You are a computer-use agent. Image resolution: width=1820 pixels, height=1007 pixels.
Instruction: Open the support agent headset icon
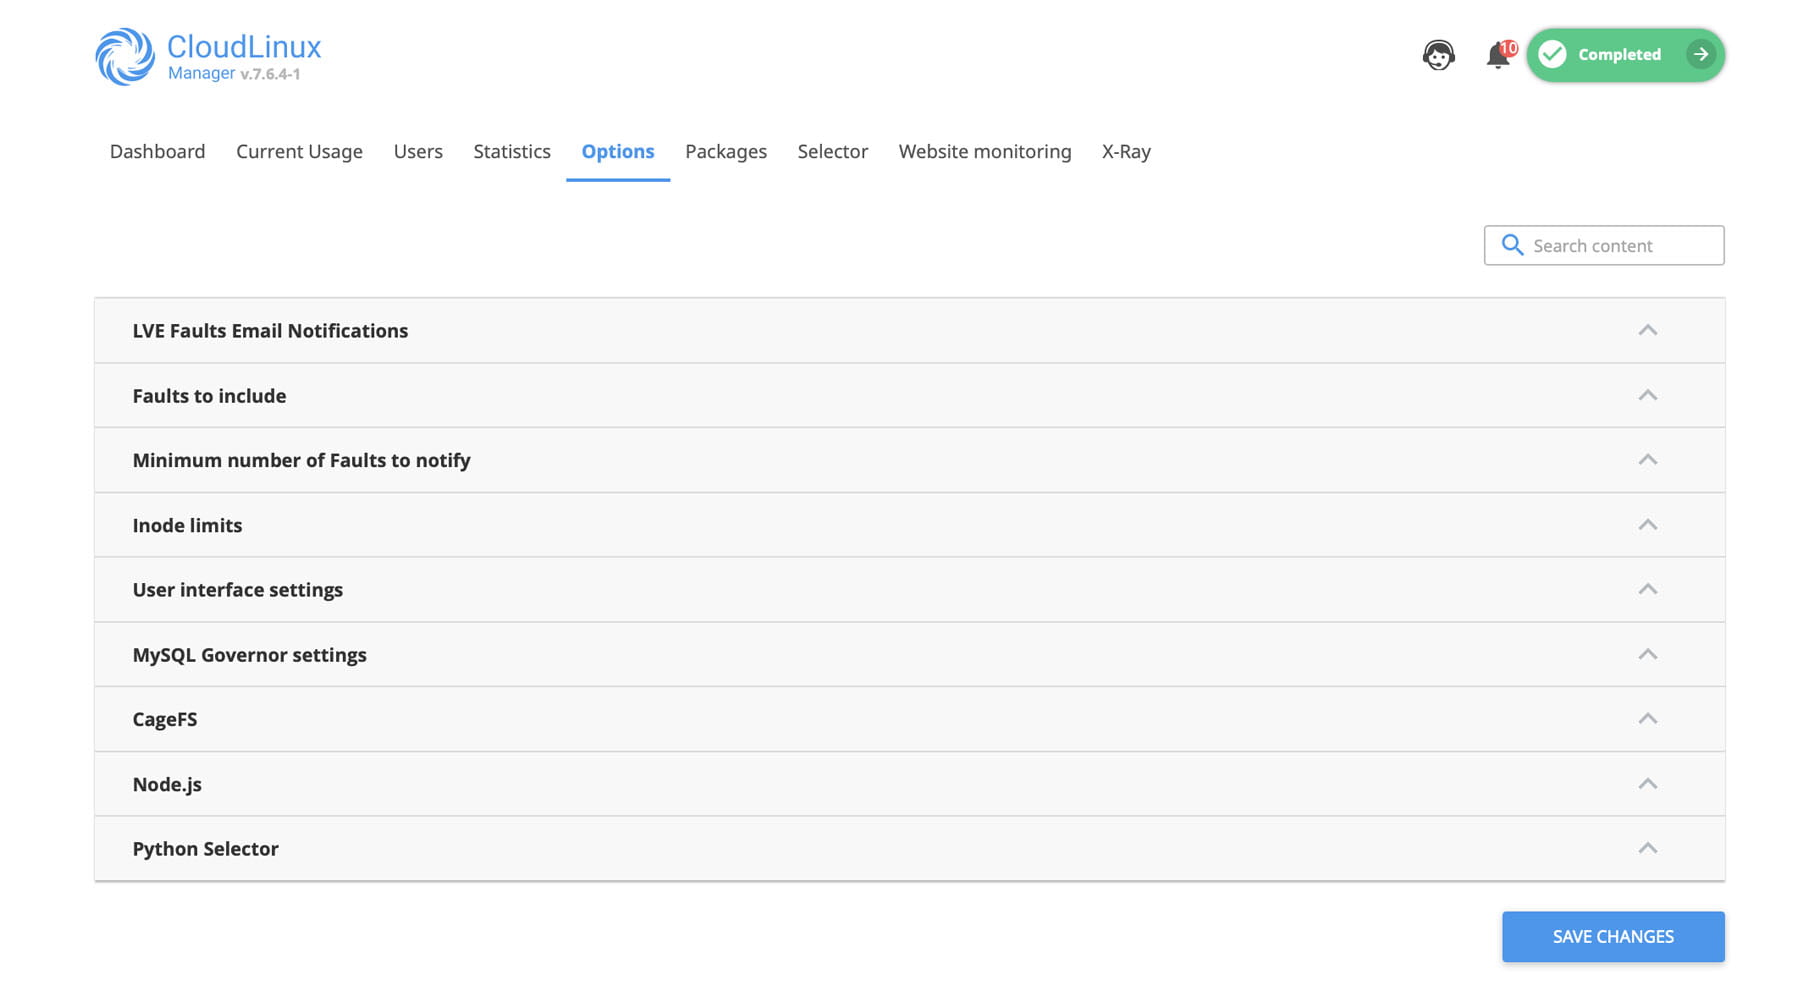point(1438,55)
